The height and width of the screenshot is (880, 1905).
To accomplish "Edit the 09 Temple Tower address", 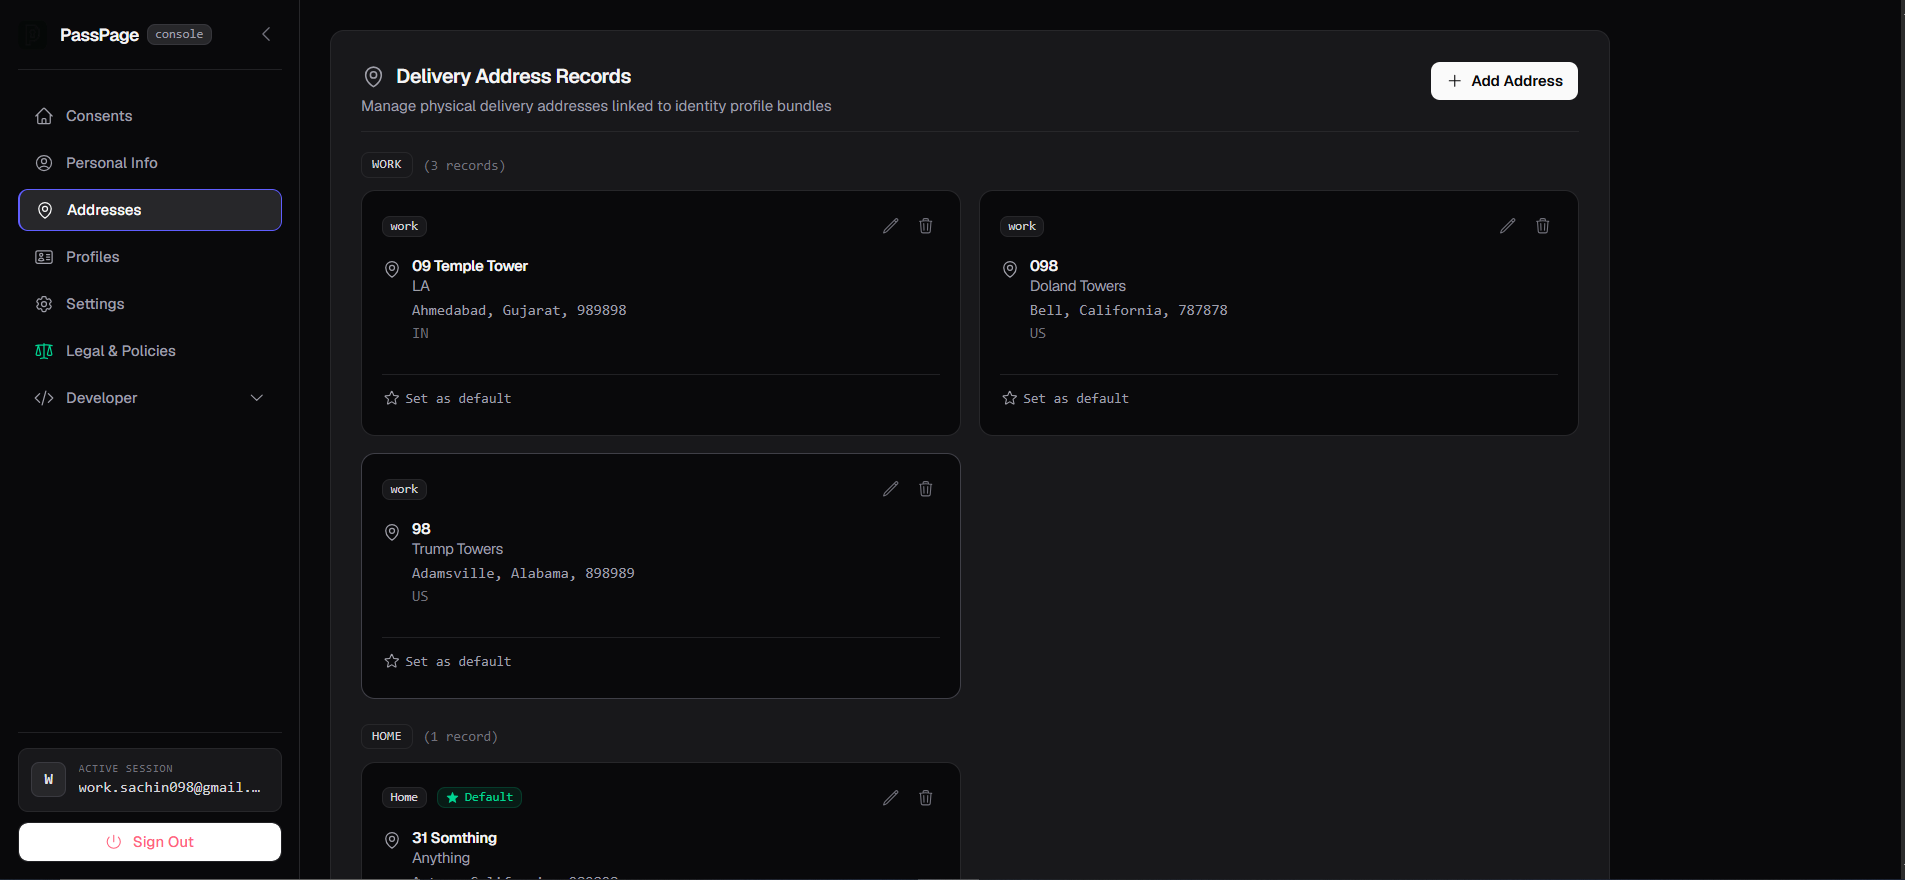I will point(890,226).
